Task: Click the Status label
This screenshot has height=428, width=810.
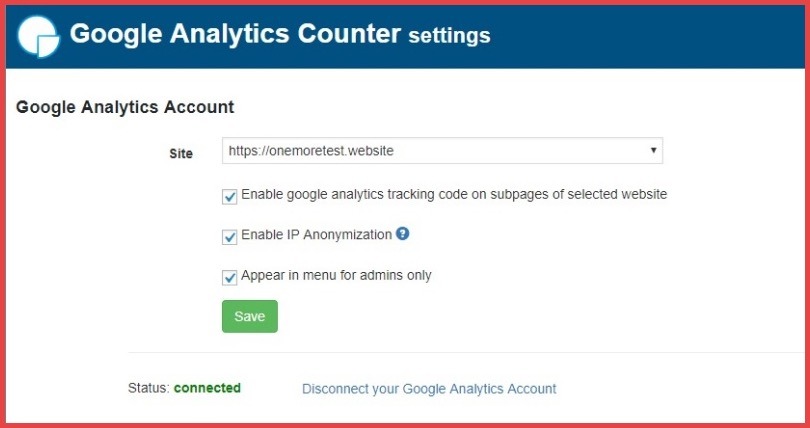Action: point(148,388)
